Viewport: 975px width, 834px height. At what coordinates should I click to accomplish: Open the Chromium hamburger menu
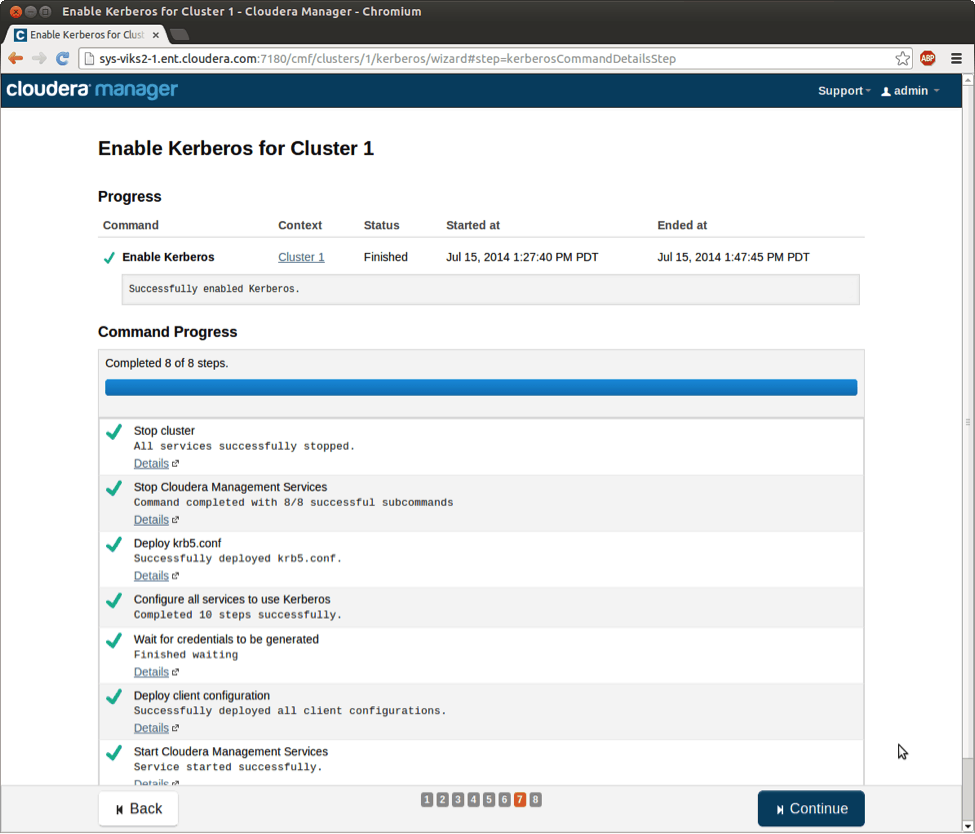[x=957, y=59]
